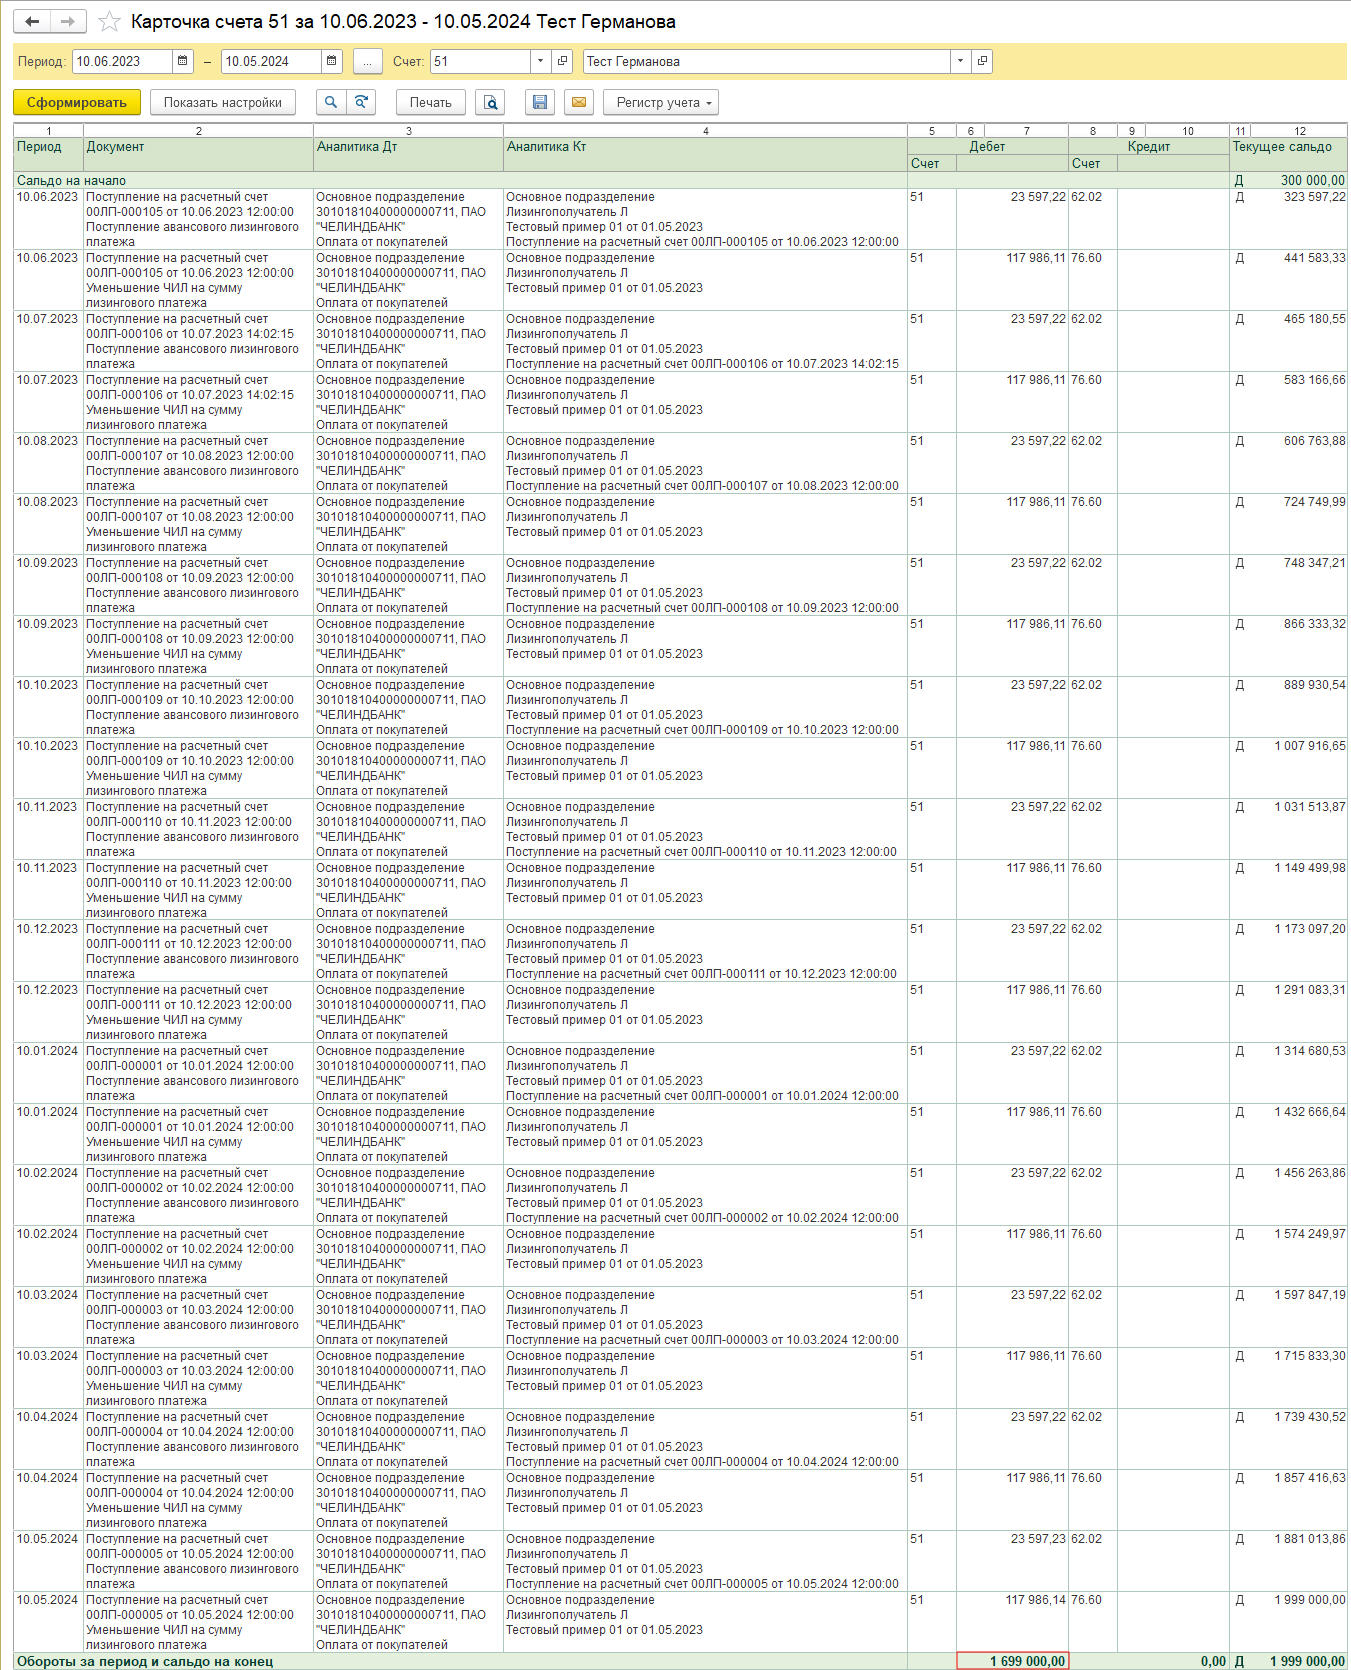Expand the Счет account dropdown

click(540, 61)
